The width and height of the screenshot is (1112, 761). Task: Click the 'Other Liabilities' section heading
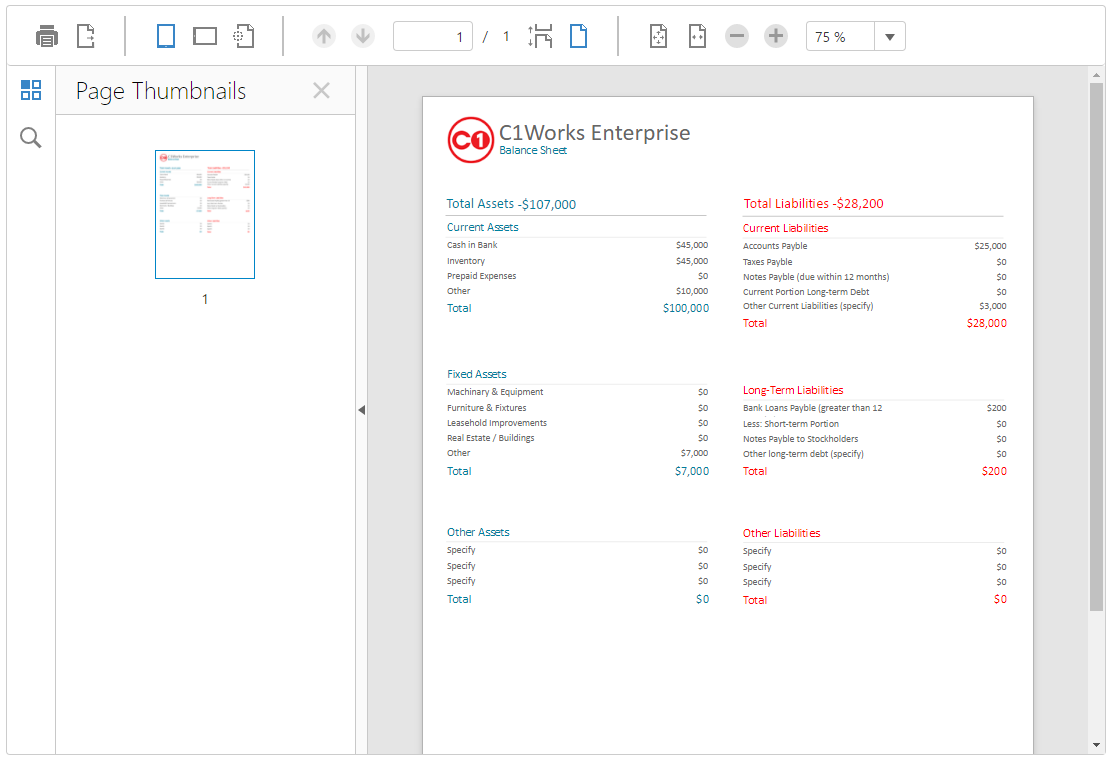click(x=781, y=533)
